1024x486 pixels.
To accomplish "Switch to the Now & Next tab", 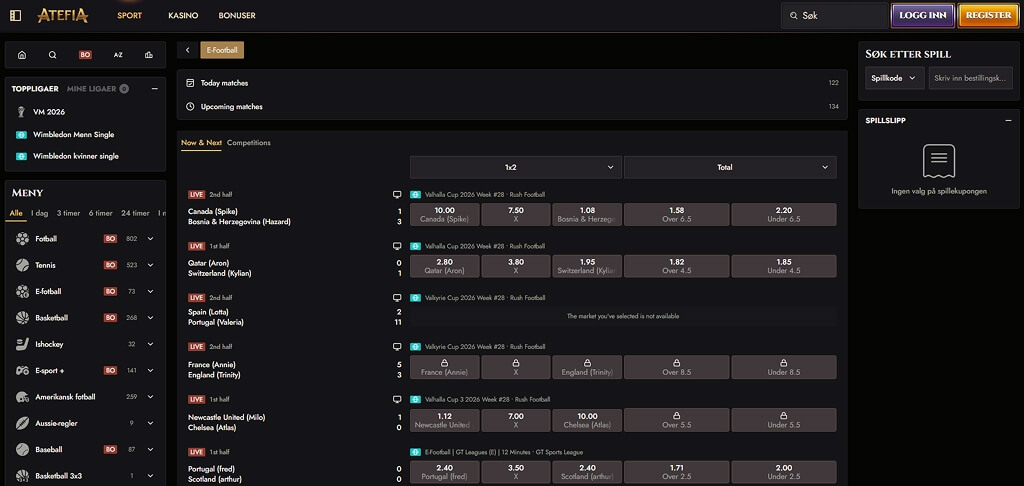I will (x=201, y=142).
